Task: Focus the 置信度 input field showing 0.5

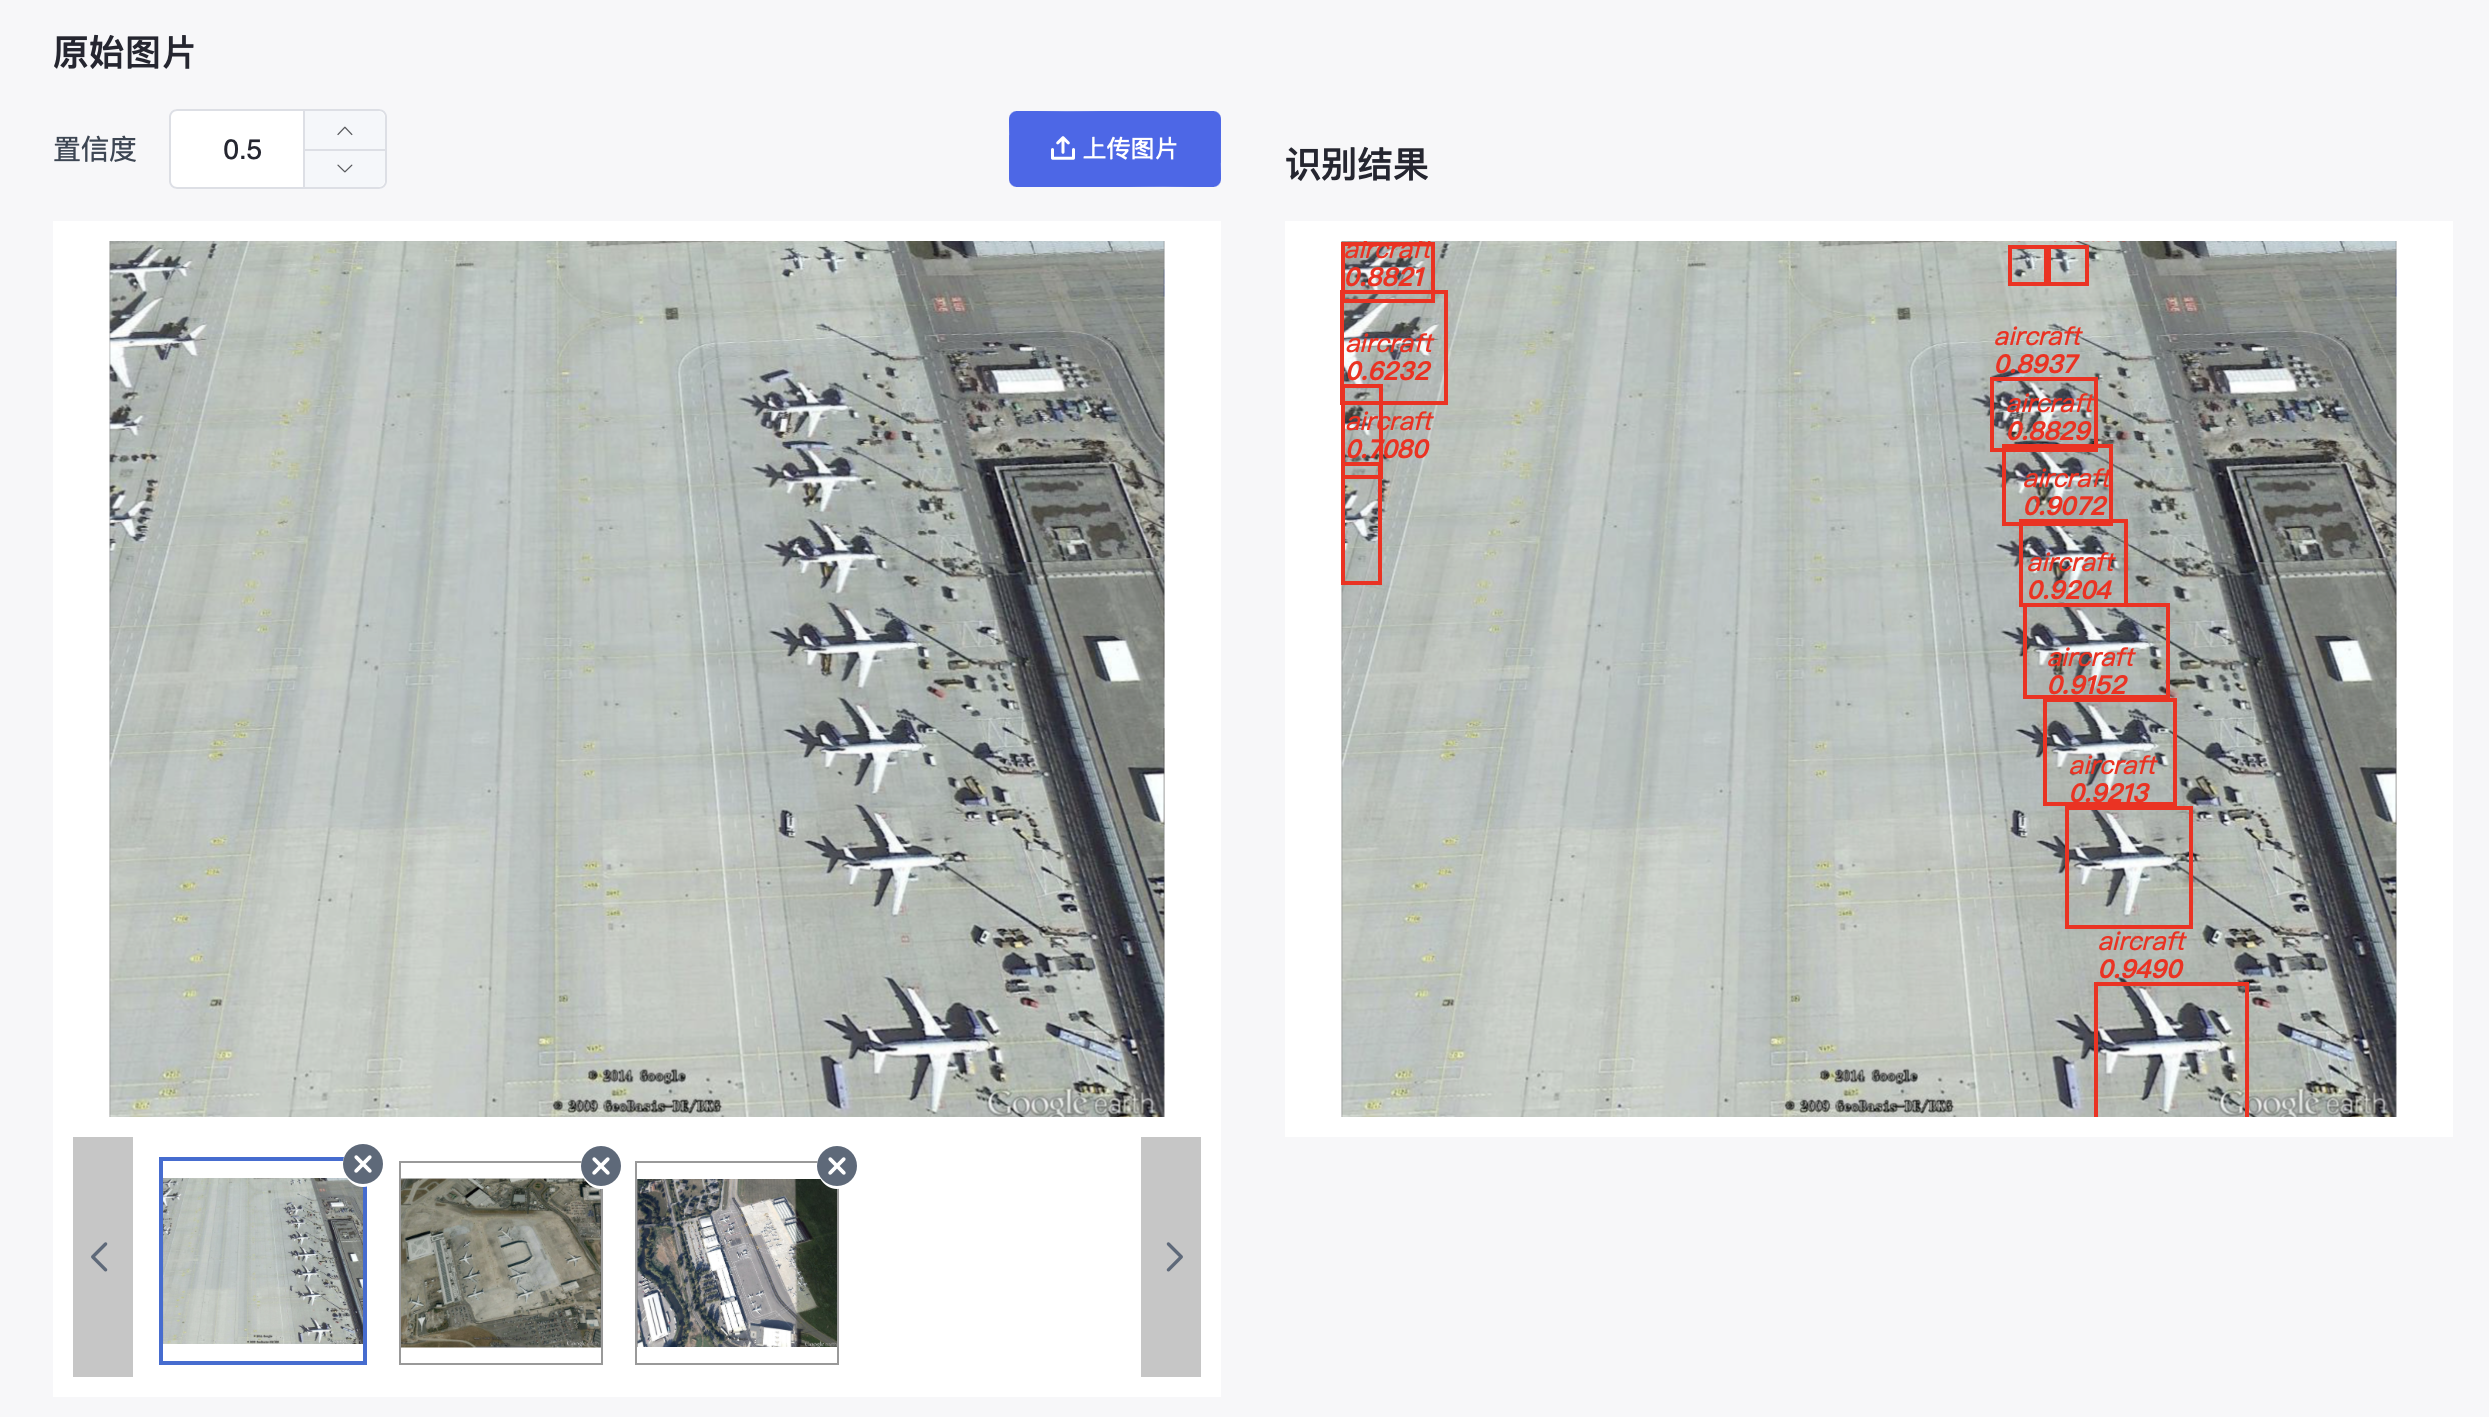Action: (237, 149)
